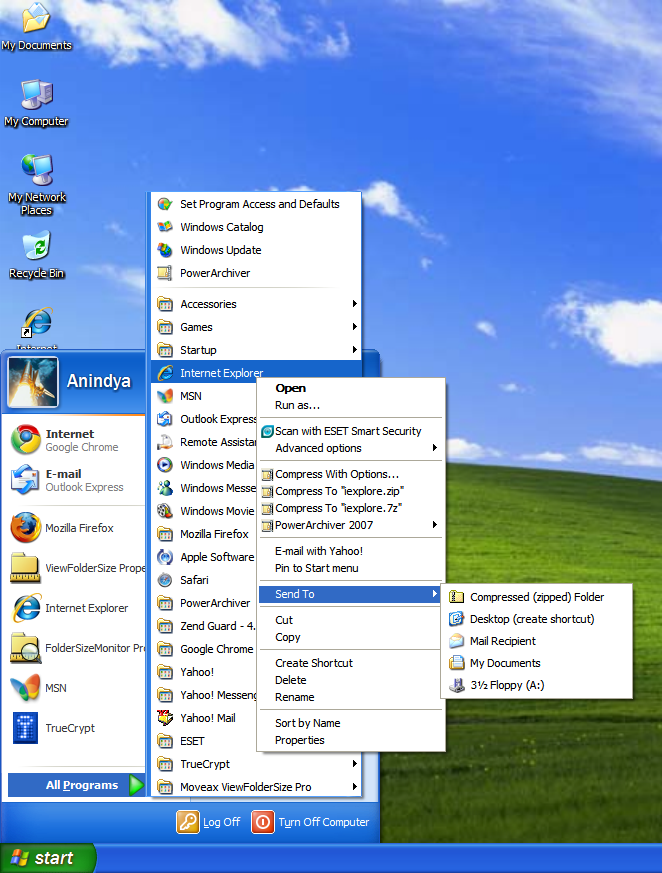Choose Open in the context menu

point(351,388)
